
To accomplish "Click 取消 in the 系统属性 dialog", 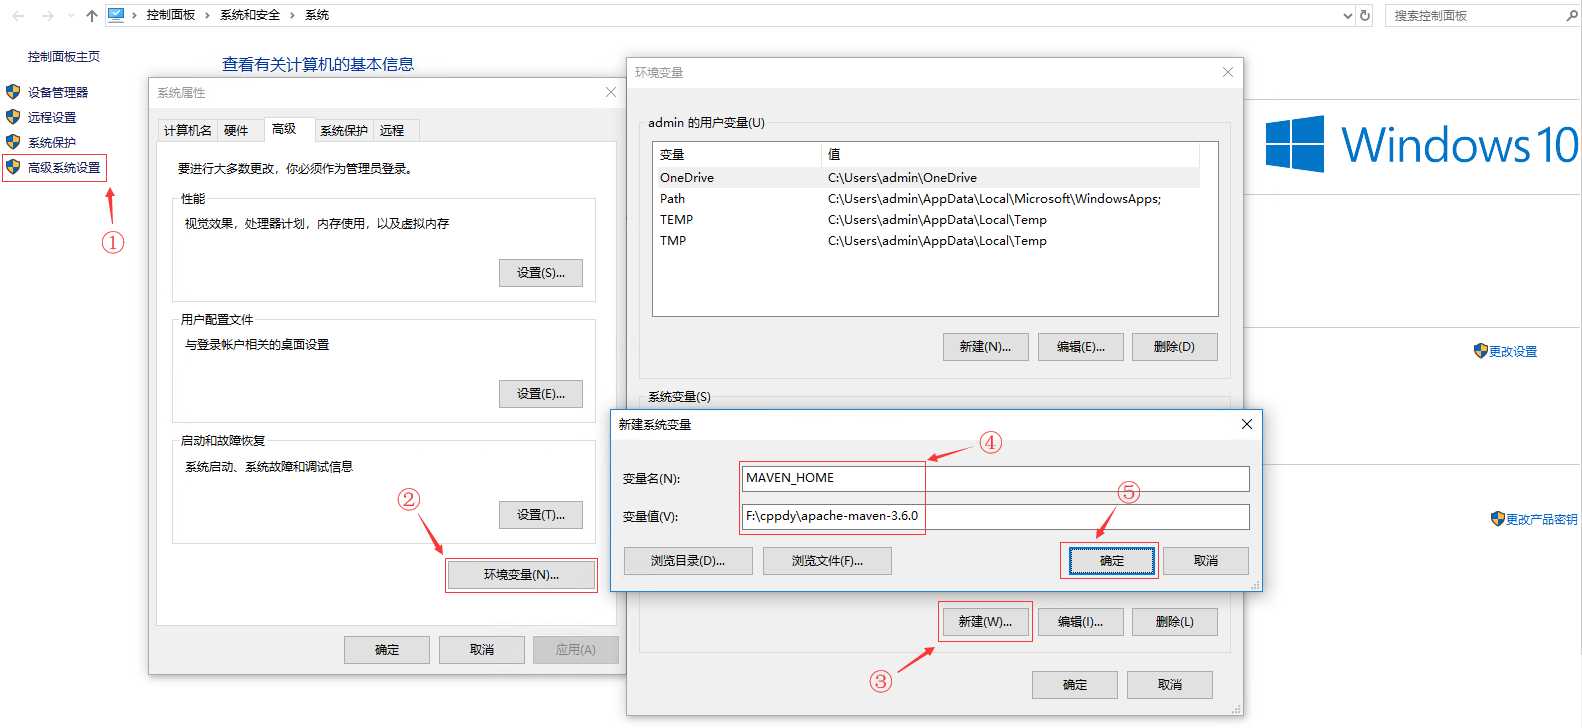I will tap(482, 650).
